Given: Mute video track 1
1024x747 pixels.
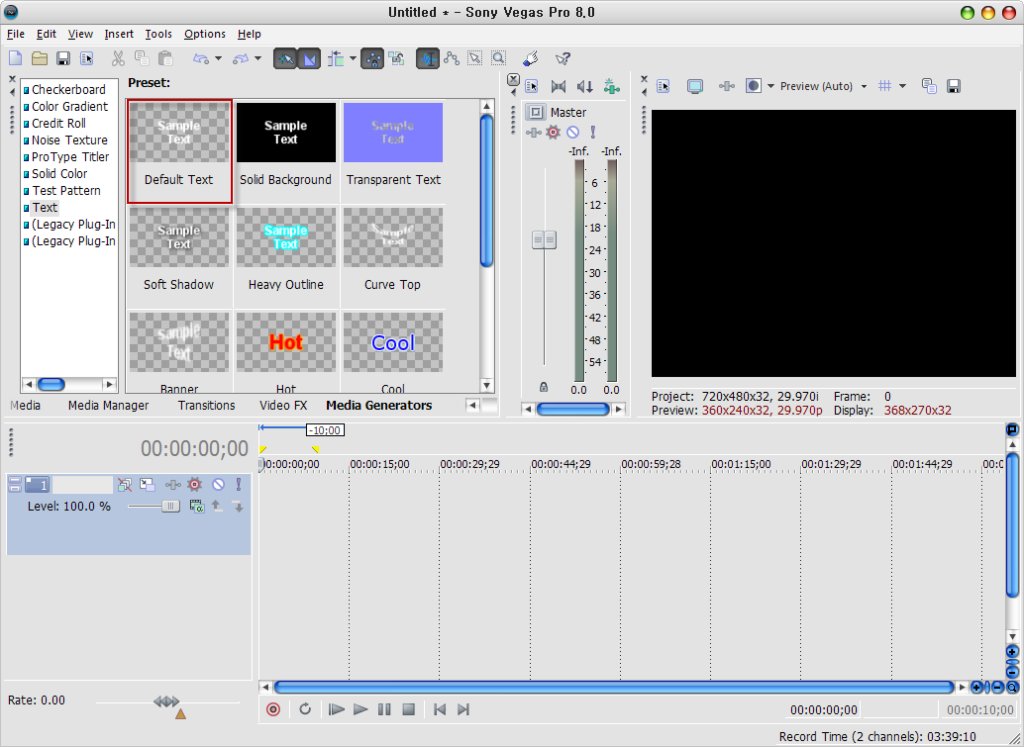Looking at the screenshot, I should click(218, 485).
